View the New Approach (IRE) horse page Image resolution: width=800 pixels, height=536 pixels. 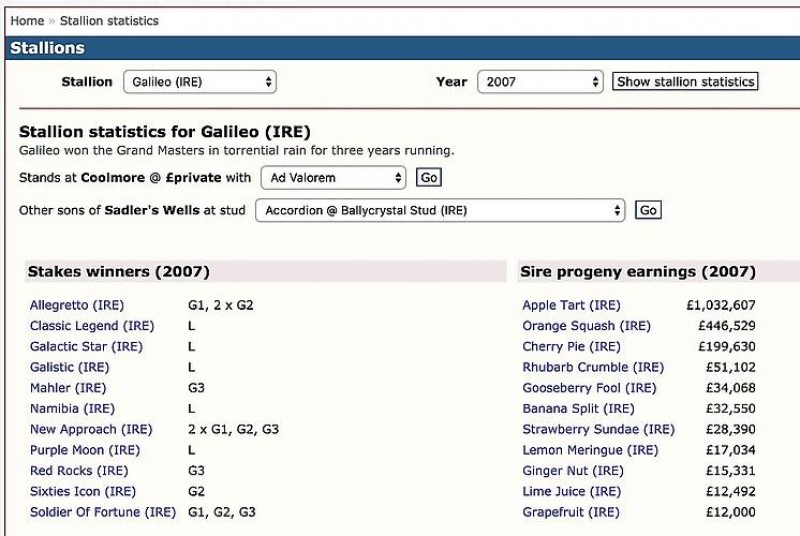(91, 430)
